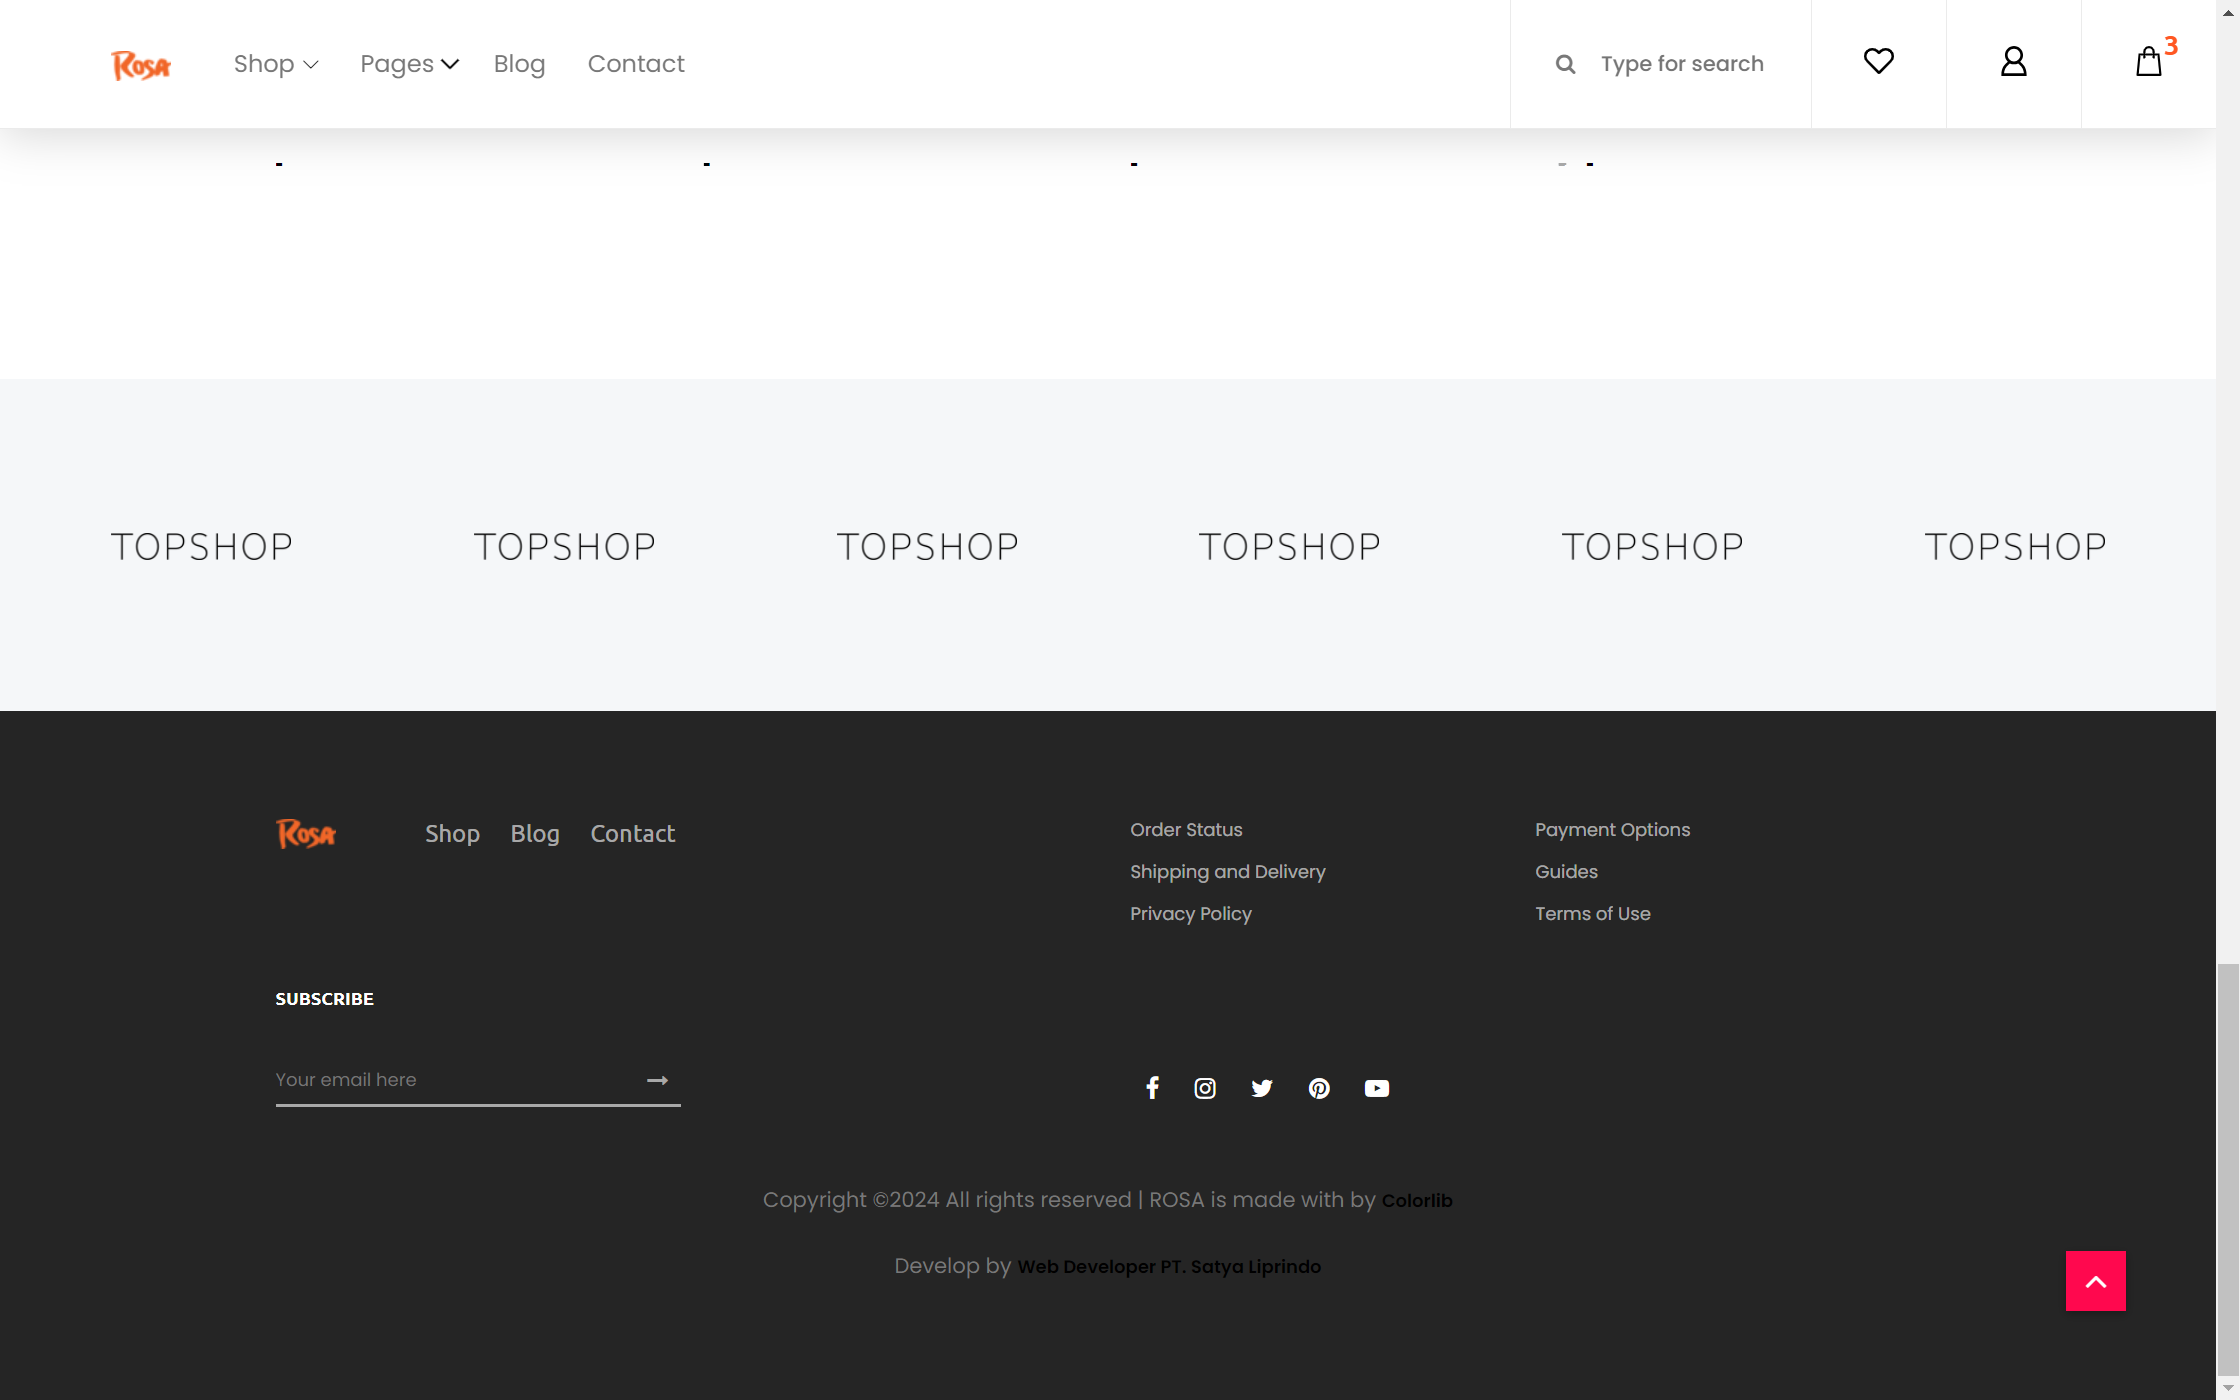Open the wishlist heart icon
This screenshot has height=1400, width=2240.
coord(1878,62)
